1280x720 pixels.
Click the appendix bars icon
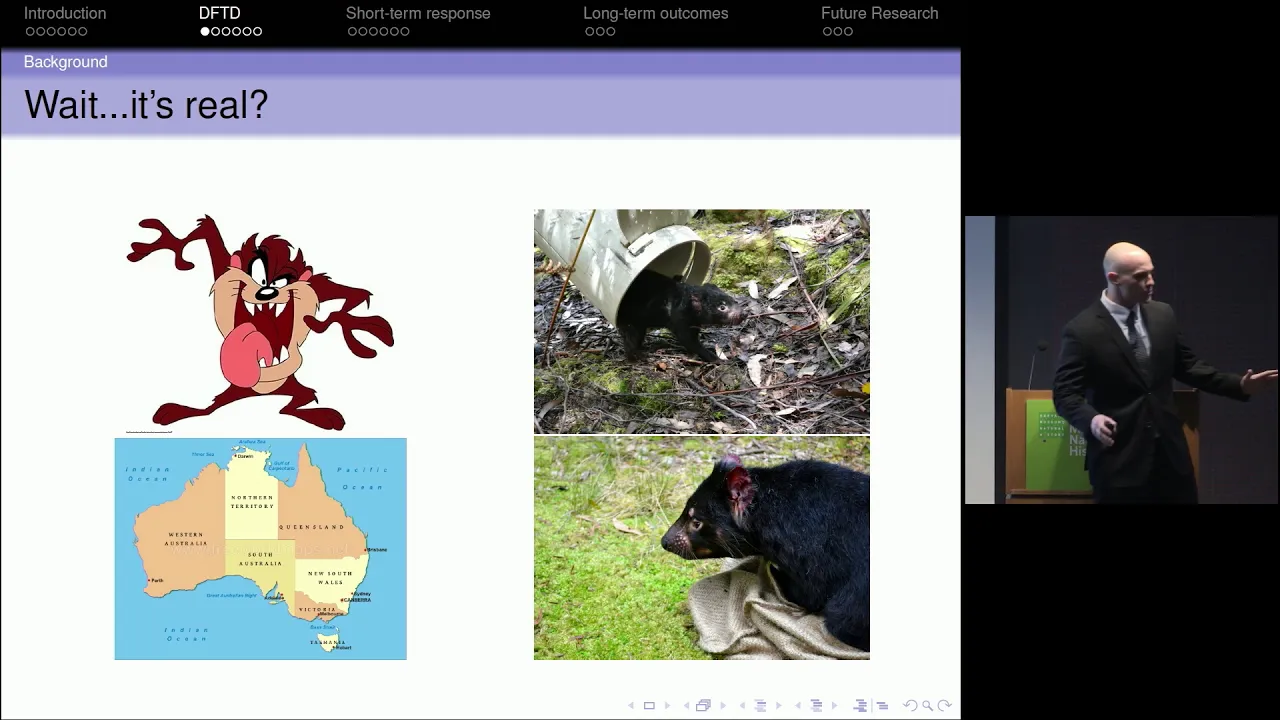(882, 705)
